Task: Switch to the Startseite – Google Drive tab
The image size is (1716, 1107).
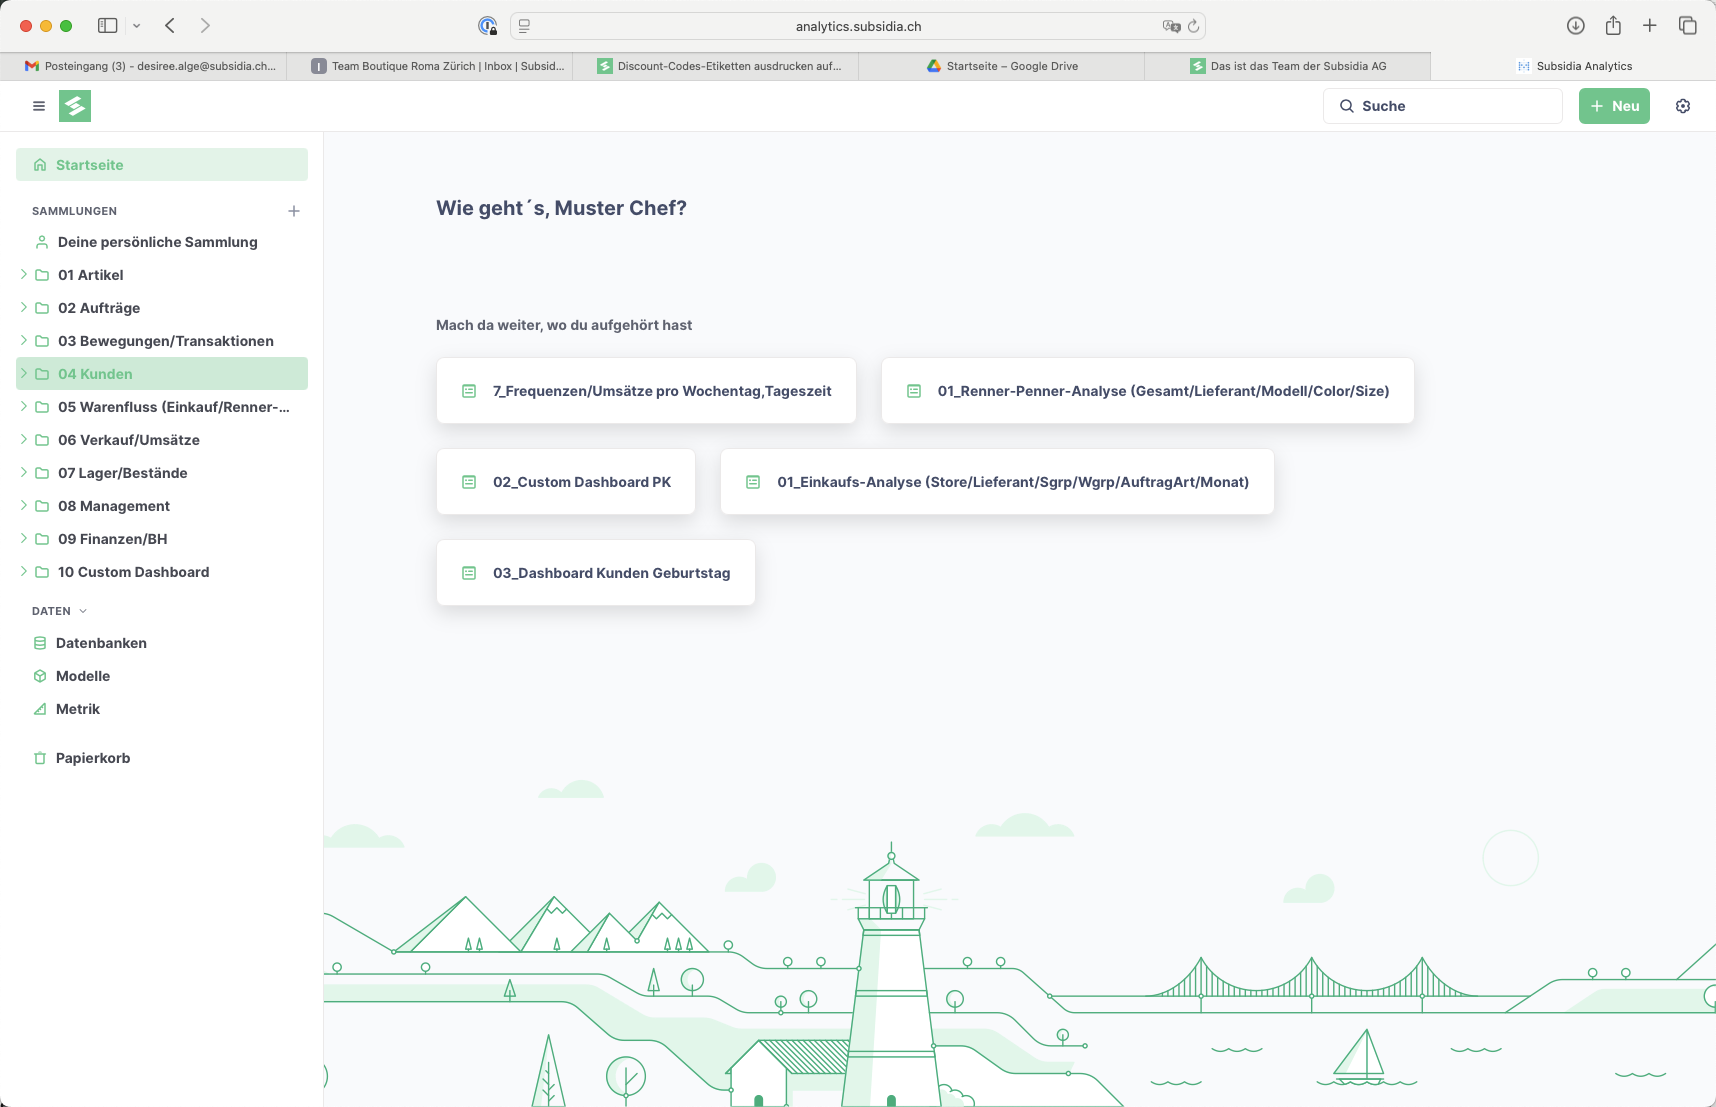Action: point(1001,66)
